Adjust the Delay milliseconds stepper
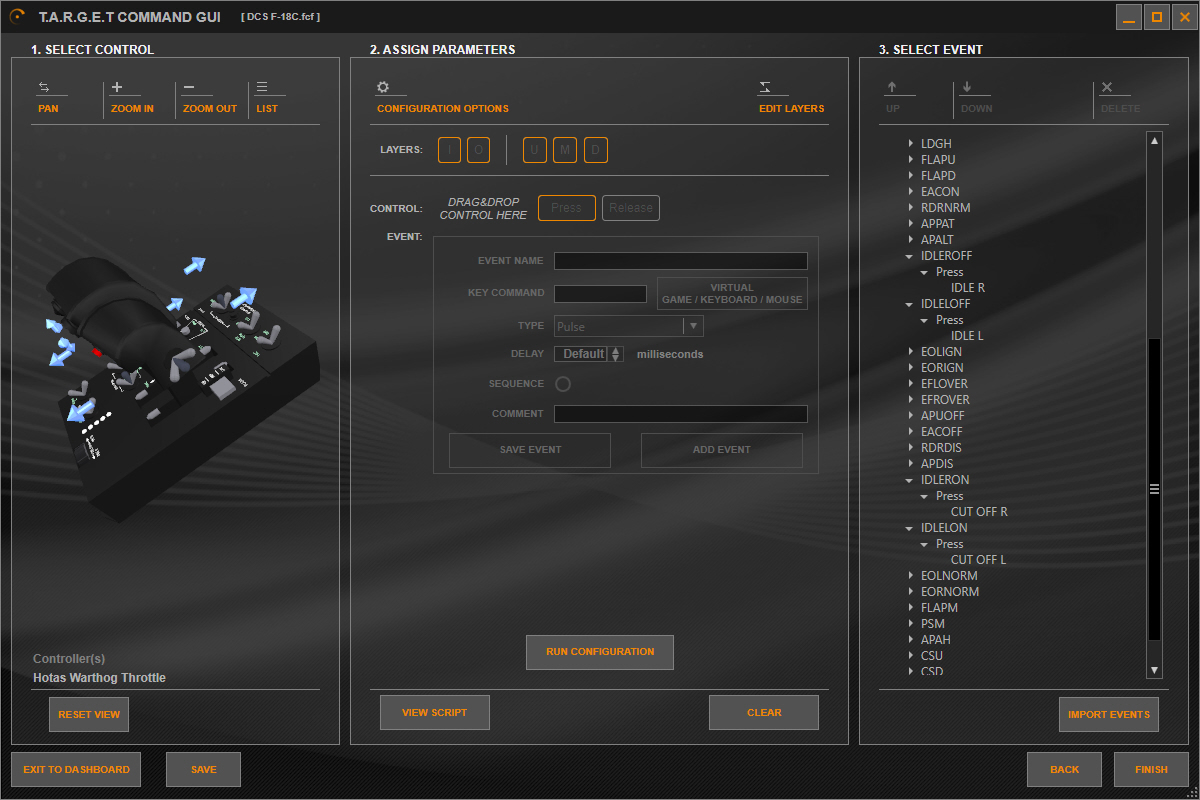1200x800 pixels. 616,354
